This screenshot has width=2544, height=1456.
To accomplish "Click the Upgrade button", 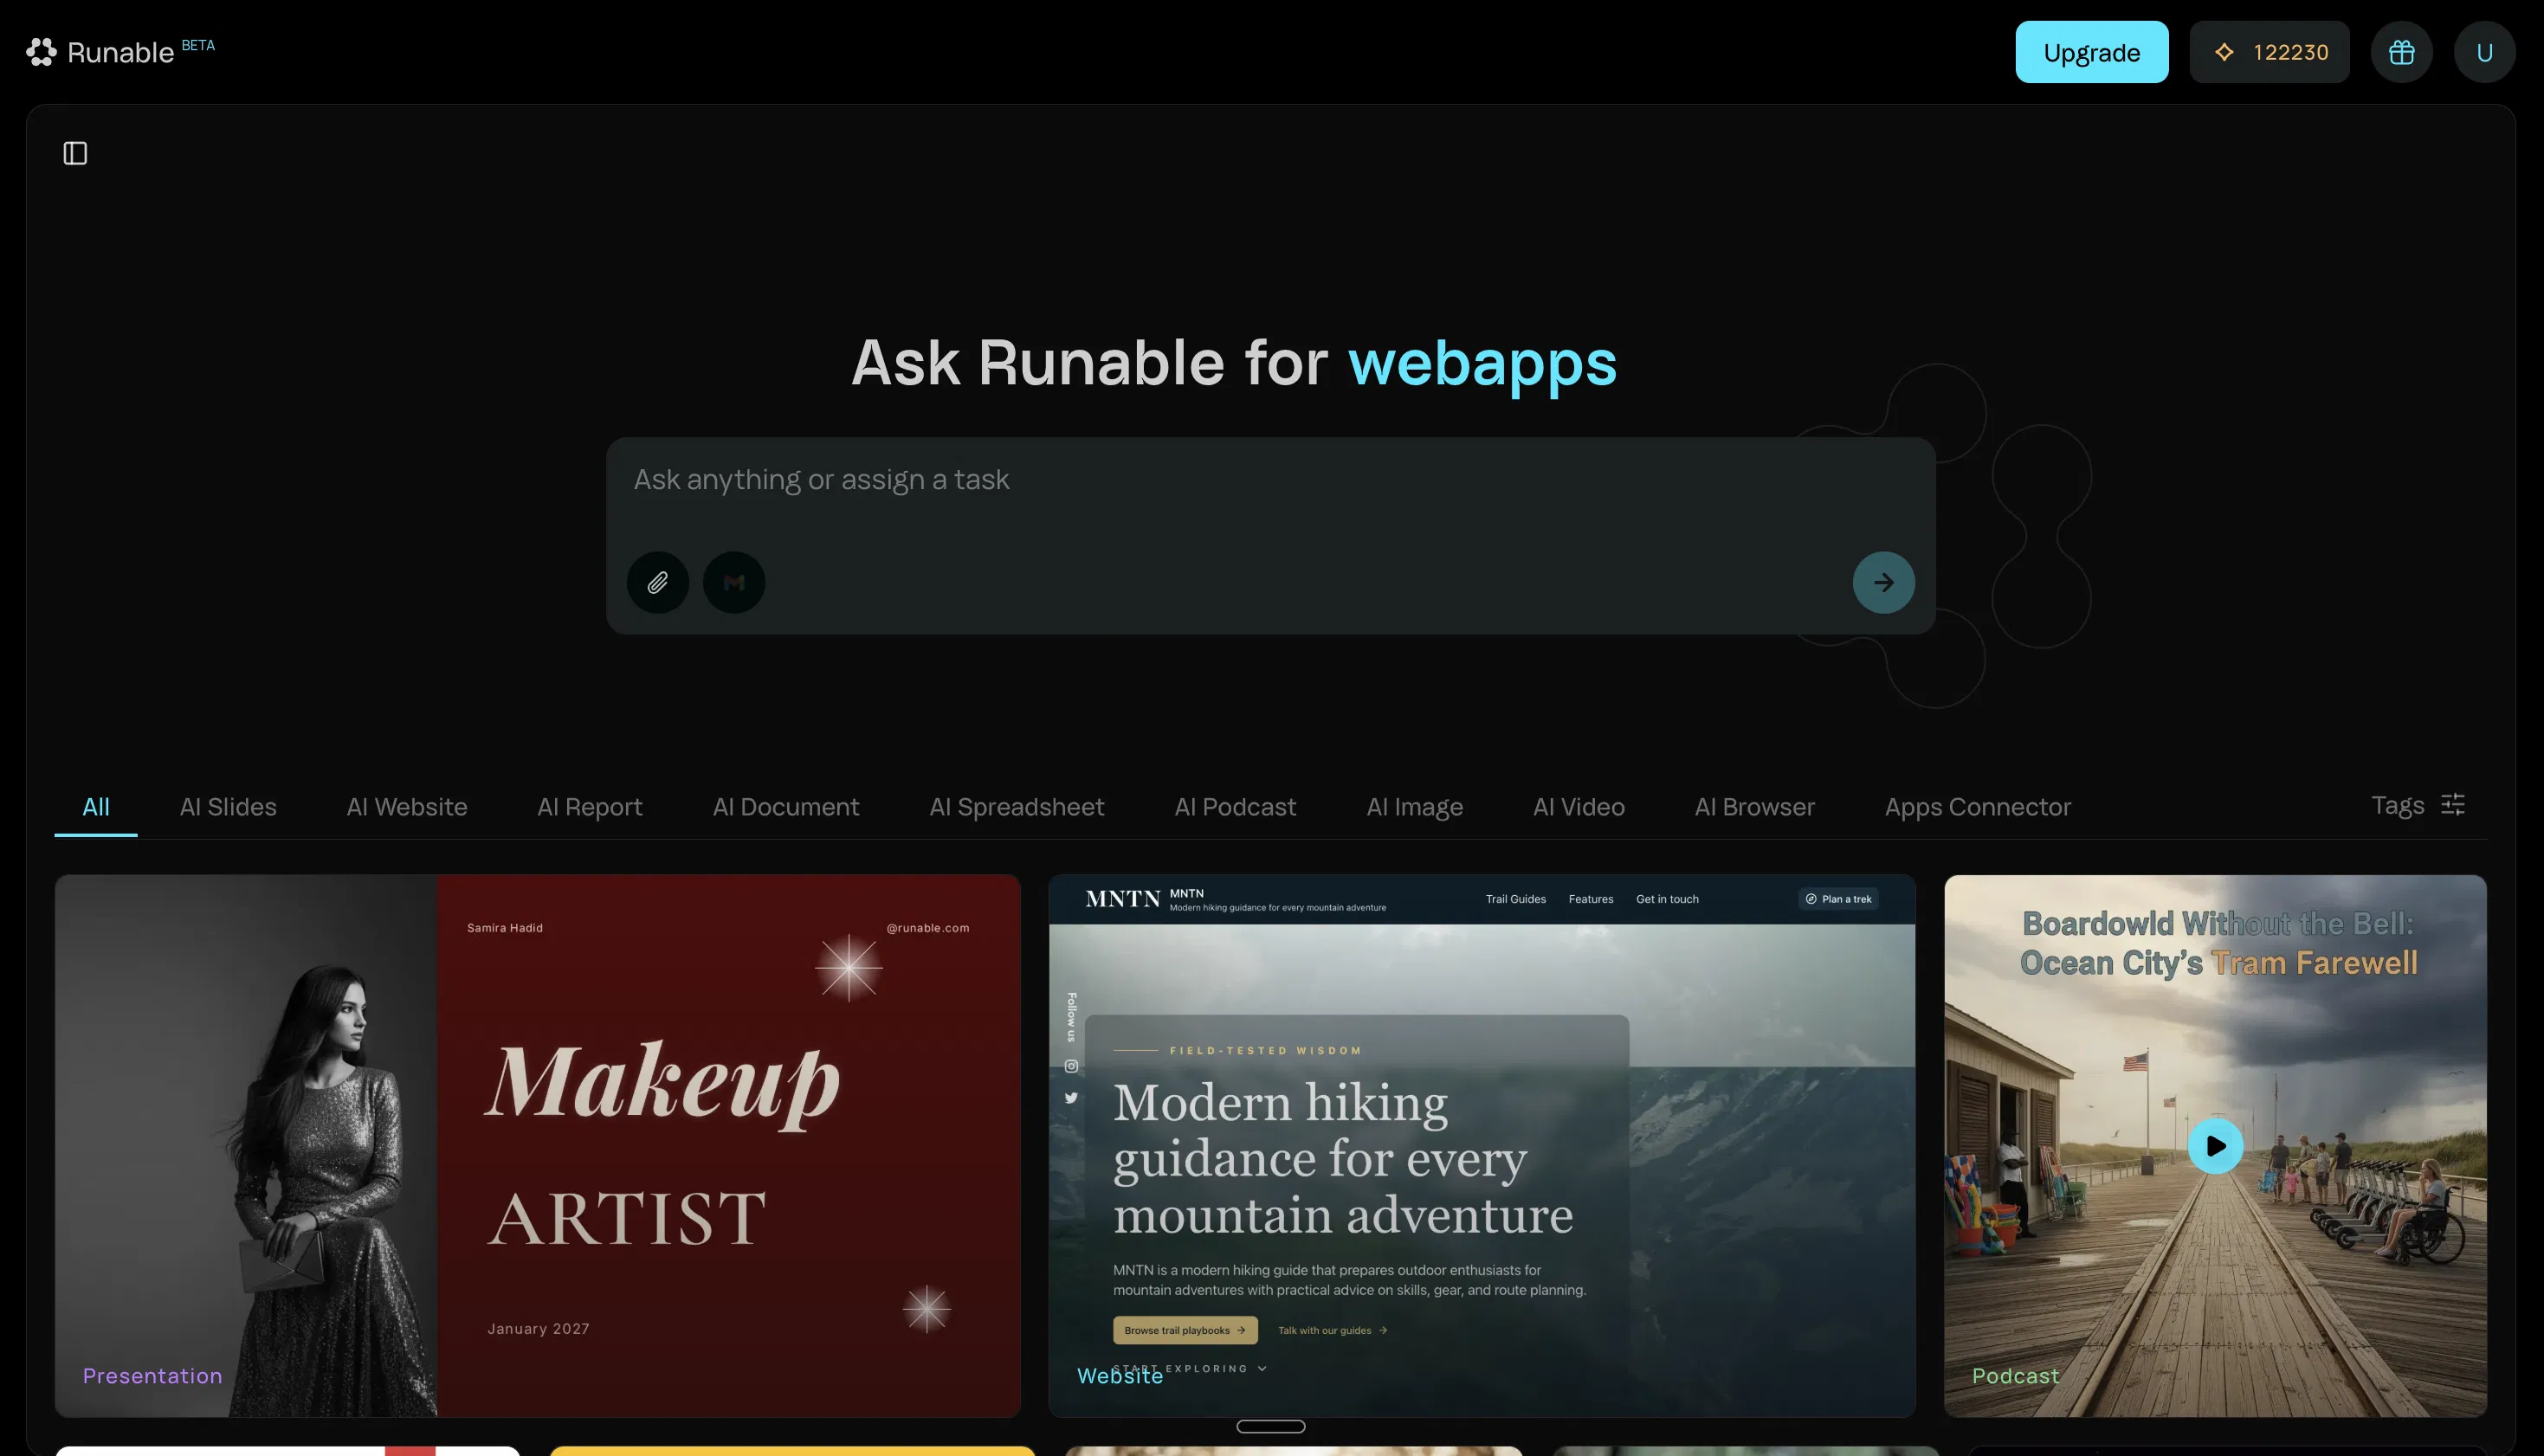I will (x=2091, y=52).
